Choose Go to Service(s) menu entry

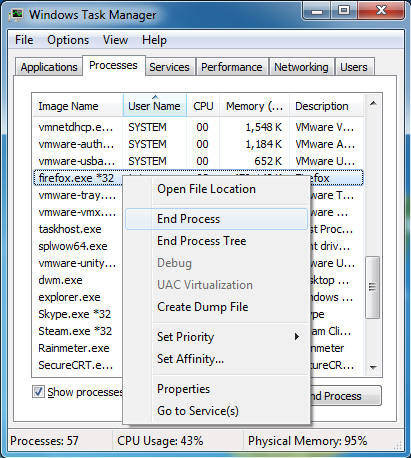216,411
